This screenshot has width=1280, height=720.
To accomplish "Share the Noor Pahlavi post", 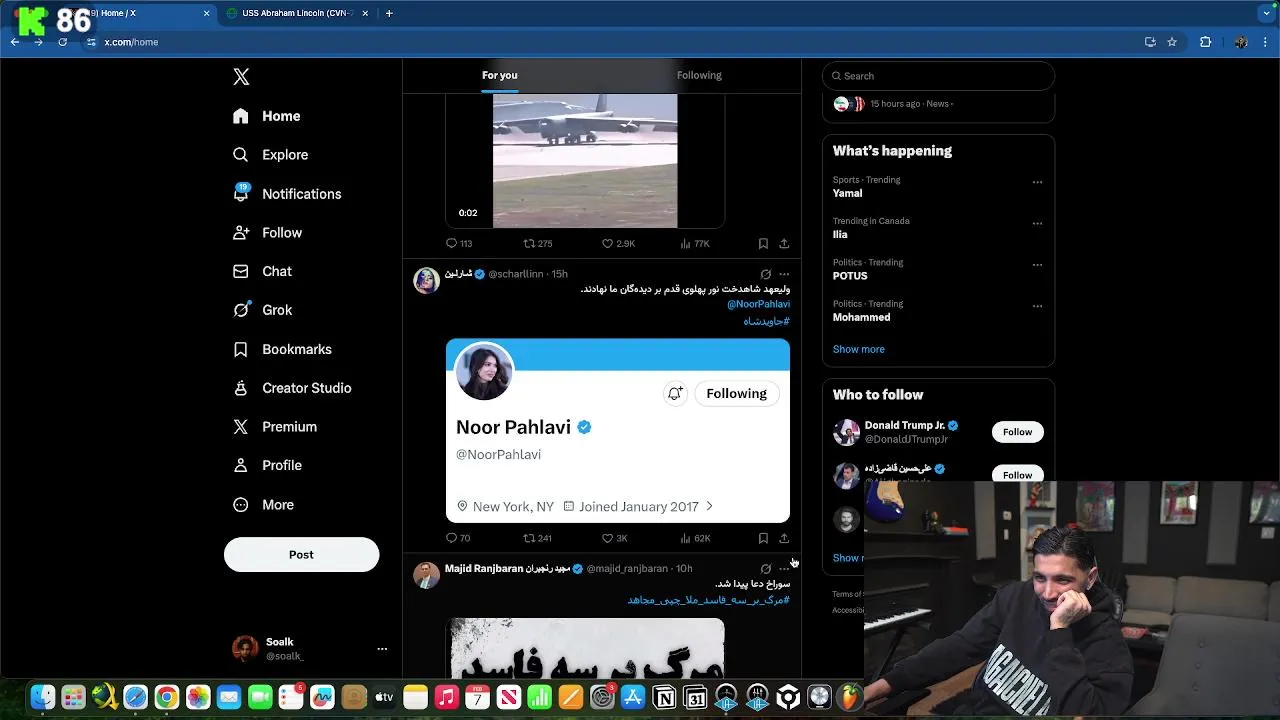I will [784, 538].
